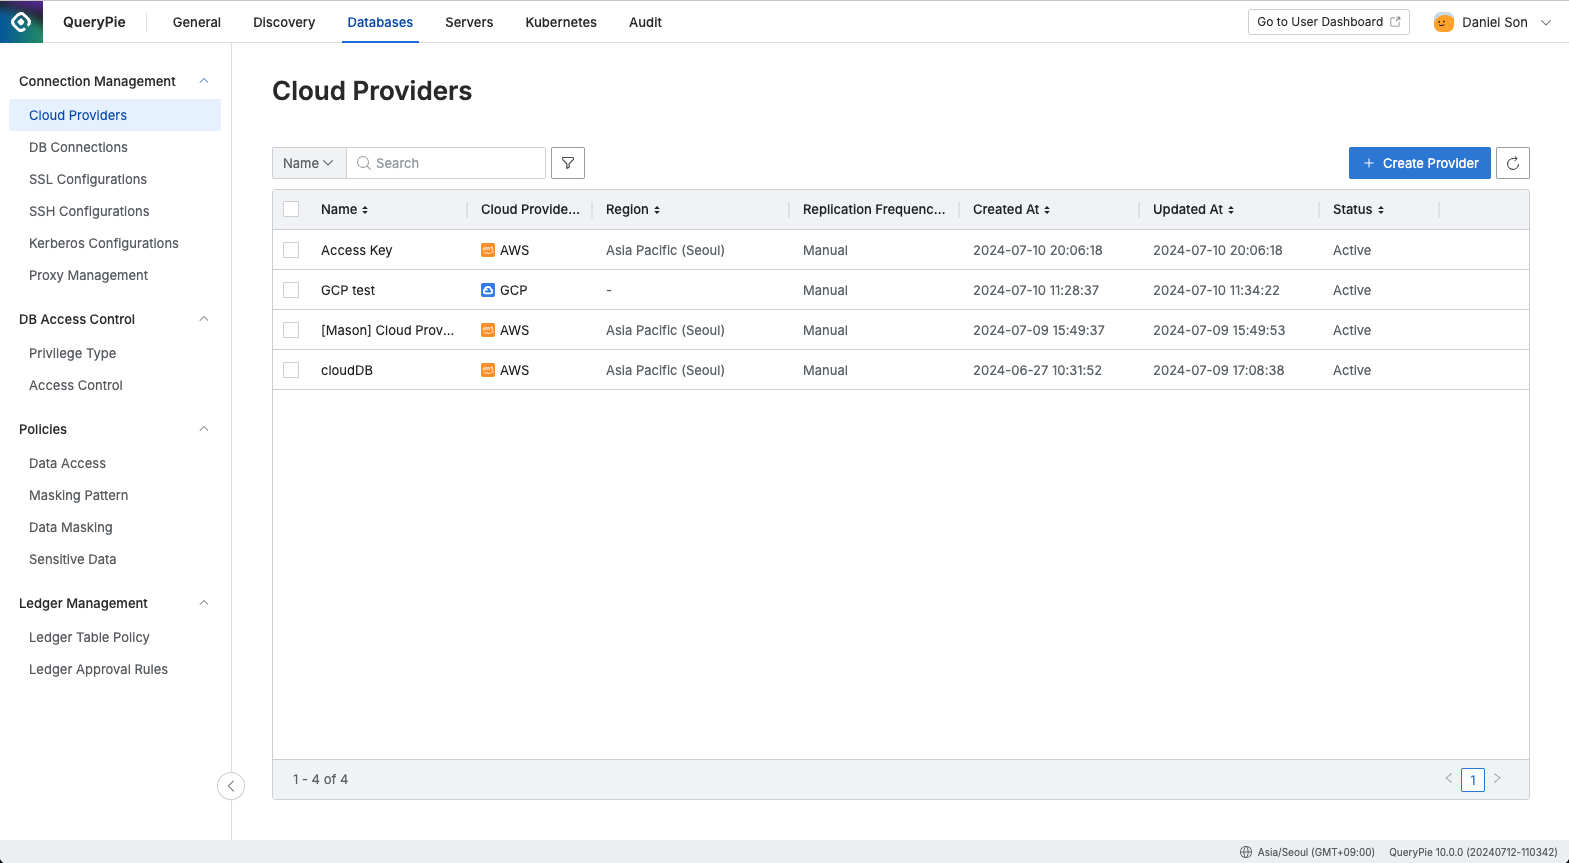Click the AWS icon in Access Key row
This screenshot has width=1569, height=863.
(x=488, y=250)
